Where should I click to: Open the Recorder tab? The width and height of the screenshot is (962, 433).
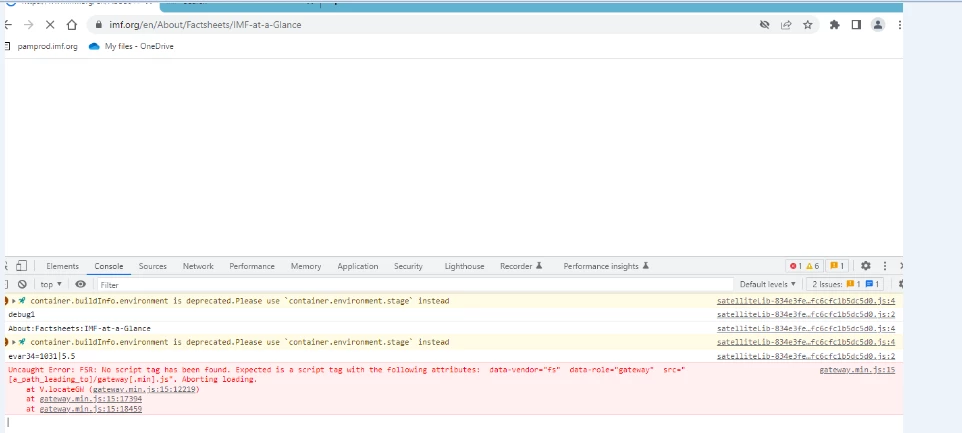click(521, 266)
